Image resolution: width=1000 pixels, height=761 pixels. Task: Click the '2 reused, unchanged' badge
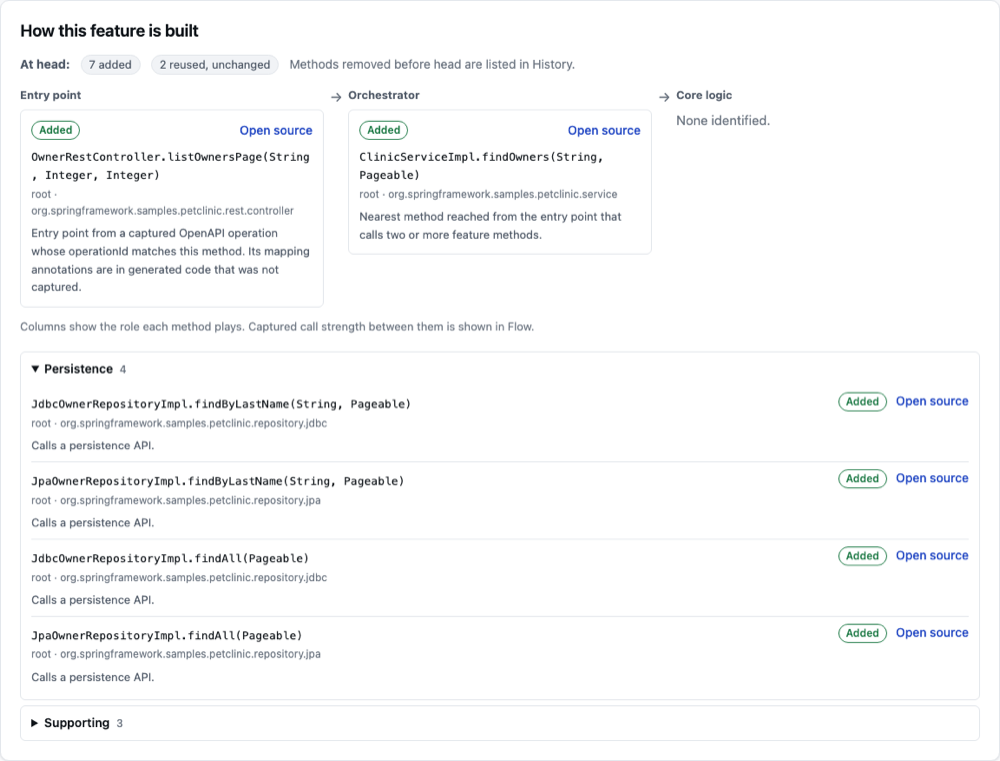coord(215,64)
